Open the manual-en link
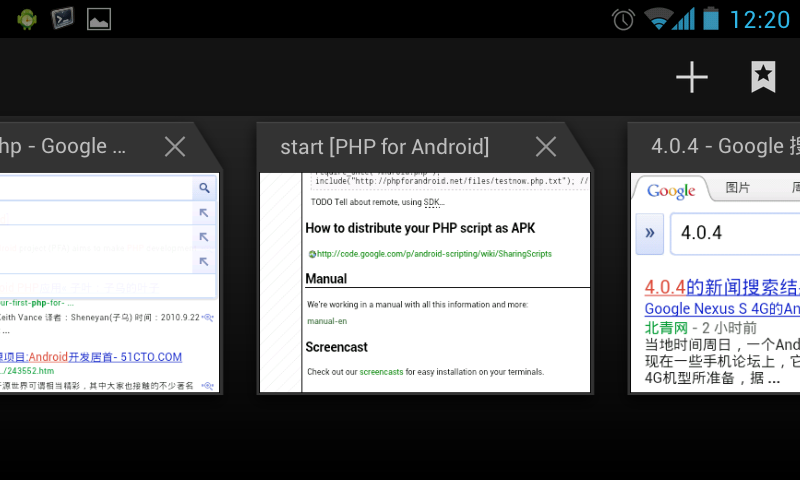 pos(327,321)
